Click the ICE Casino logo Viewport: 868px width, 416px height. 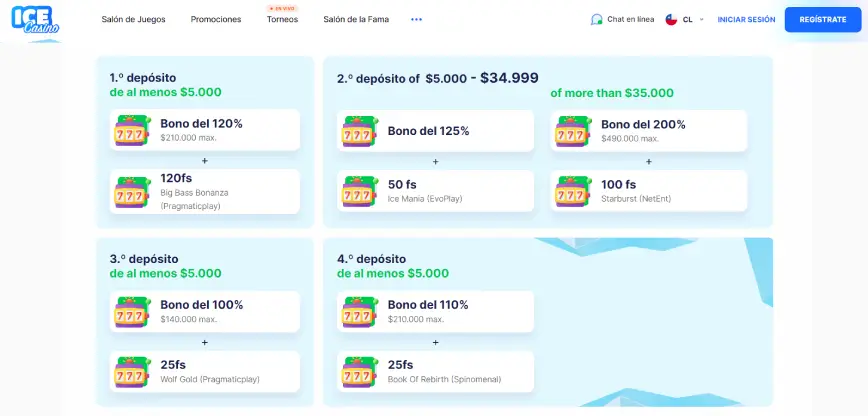point(36,19)
